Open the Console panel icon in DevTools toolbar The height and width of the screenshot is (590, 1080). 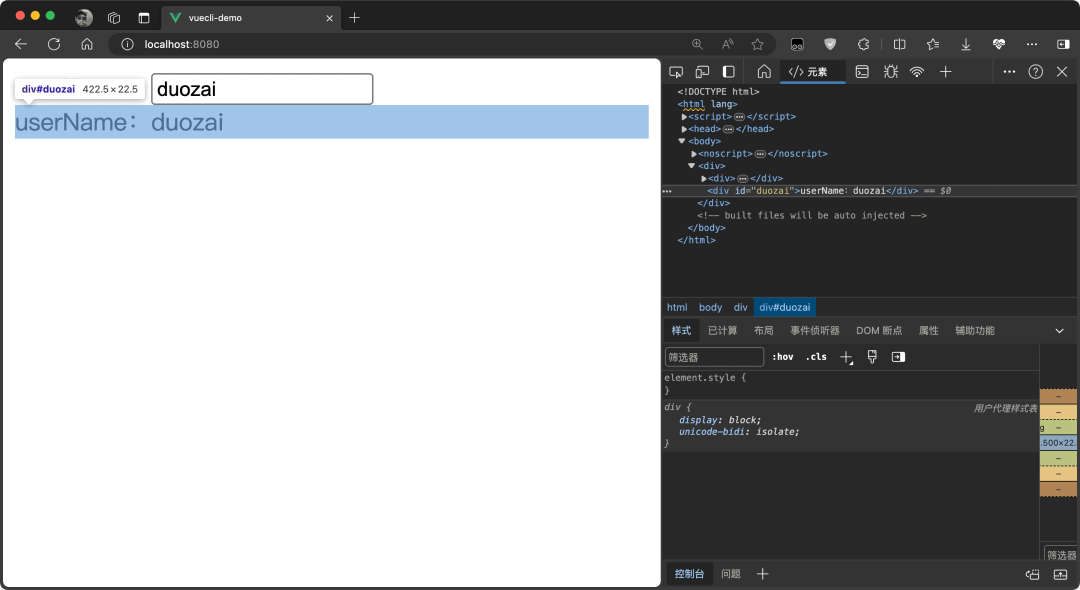862,72
